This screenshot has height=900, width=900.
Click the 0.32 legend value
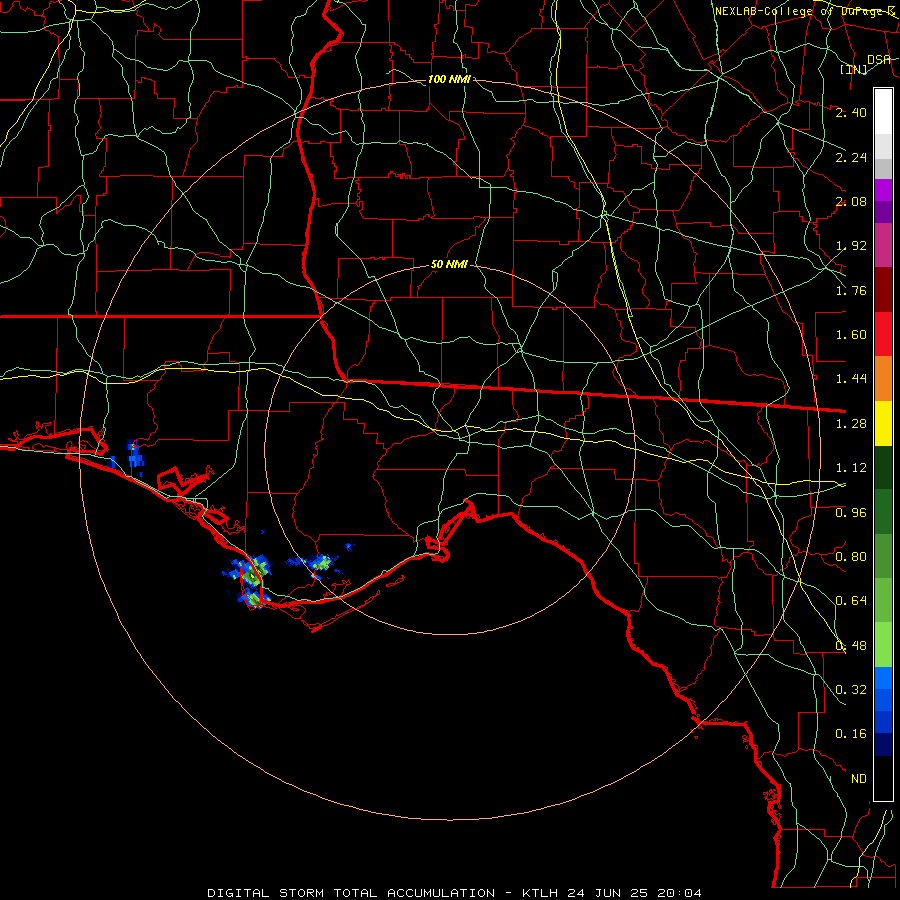click(851, 690)
